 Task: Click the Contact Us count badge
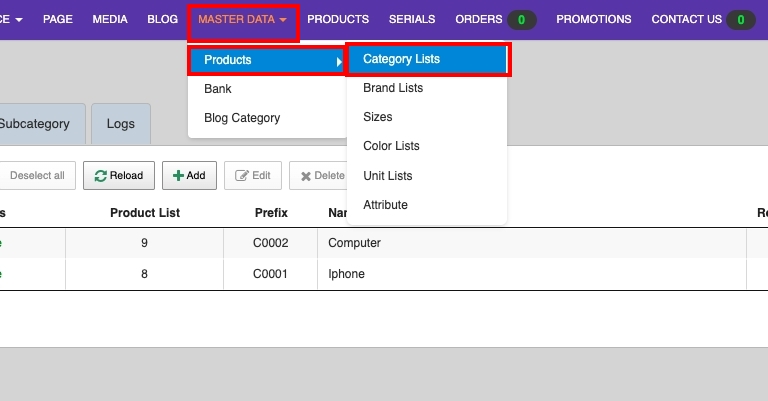(740, 19)
